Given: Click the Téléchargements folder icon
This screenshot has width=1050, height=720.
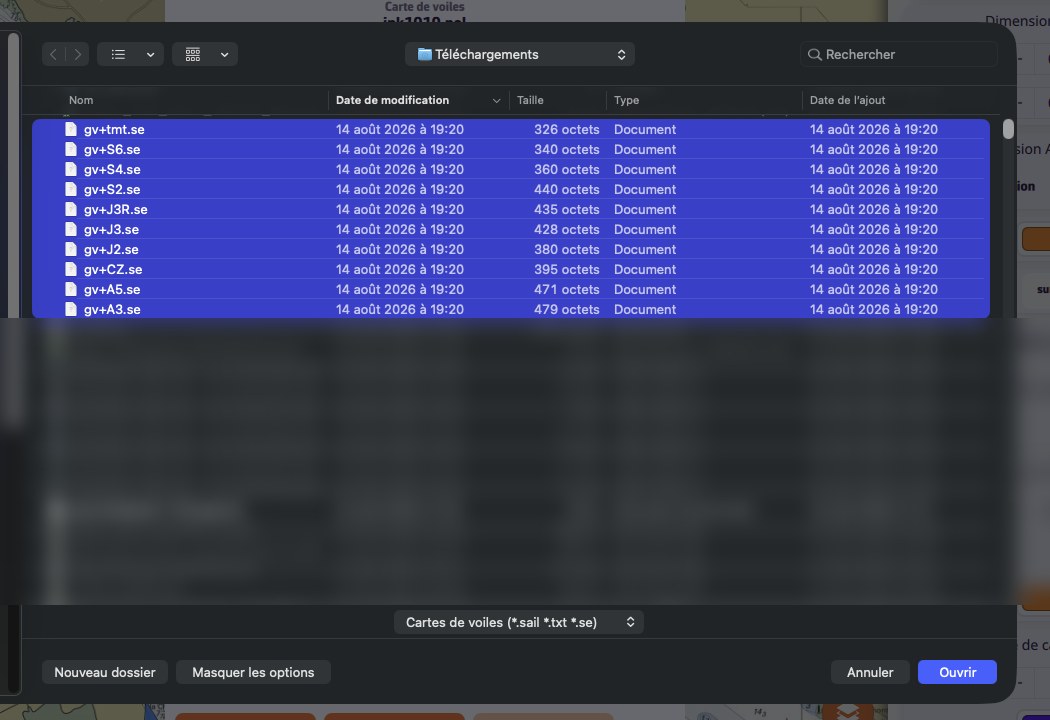Looking at the screenshot, I should click(425, 54).
